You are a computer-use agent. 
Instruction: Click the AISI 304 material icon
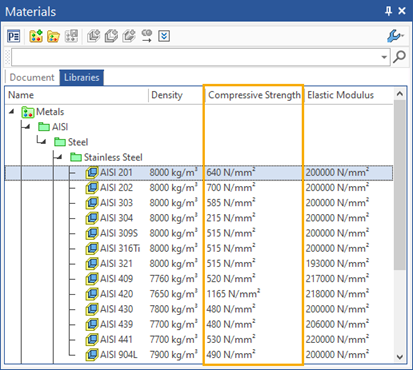[x=92, y=218]
